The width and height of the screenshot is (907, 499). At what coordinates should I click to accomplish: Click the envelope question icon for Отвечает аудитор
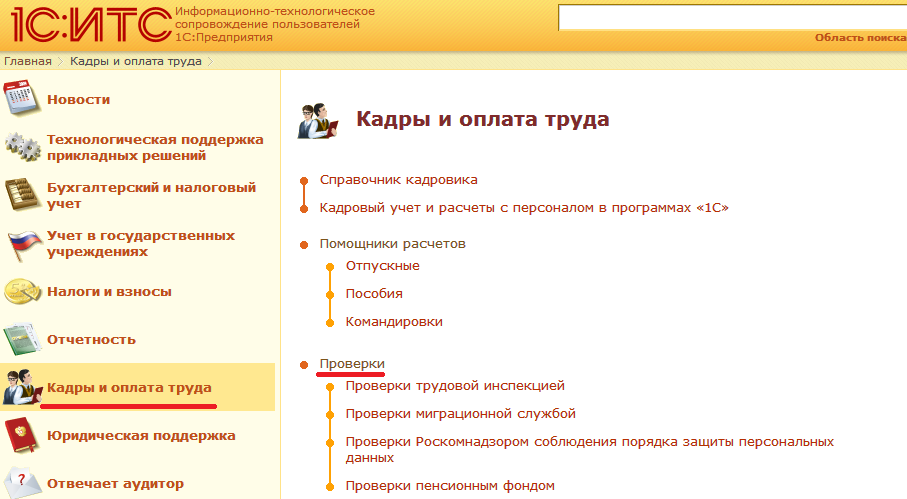pos(22,482)
